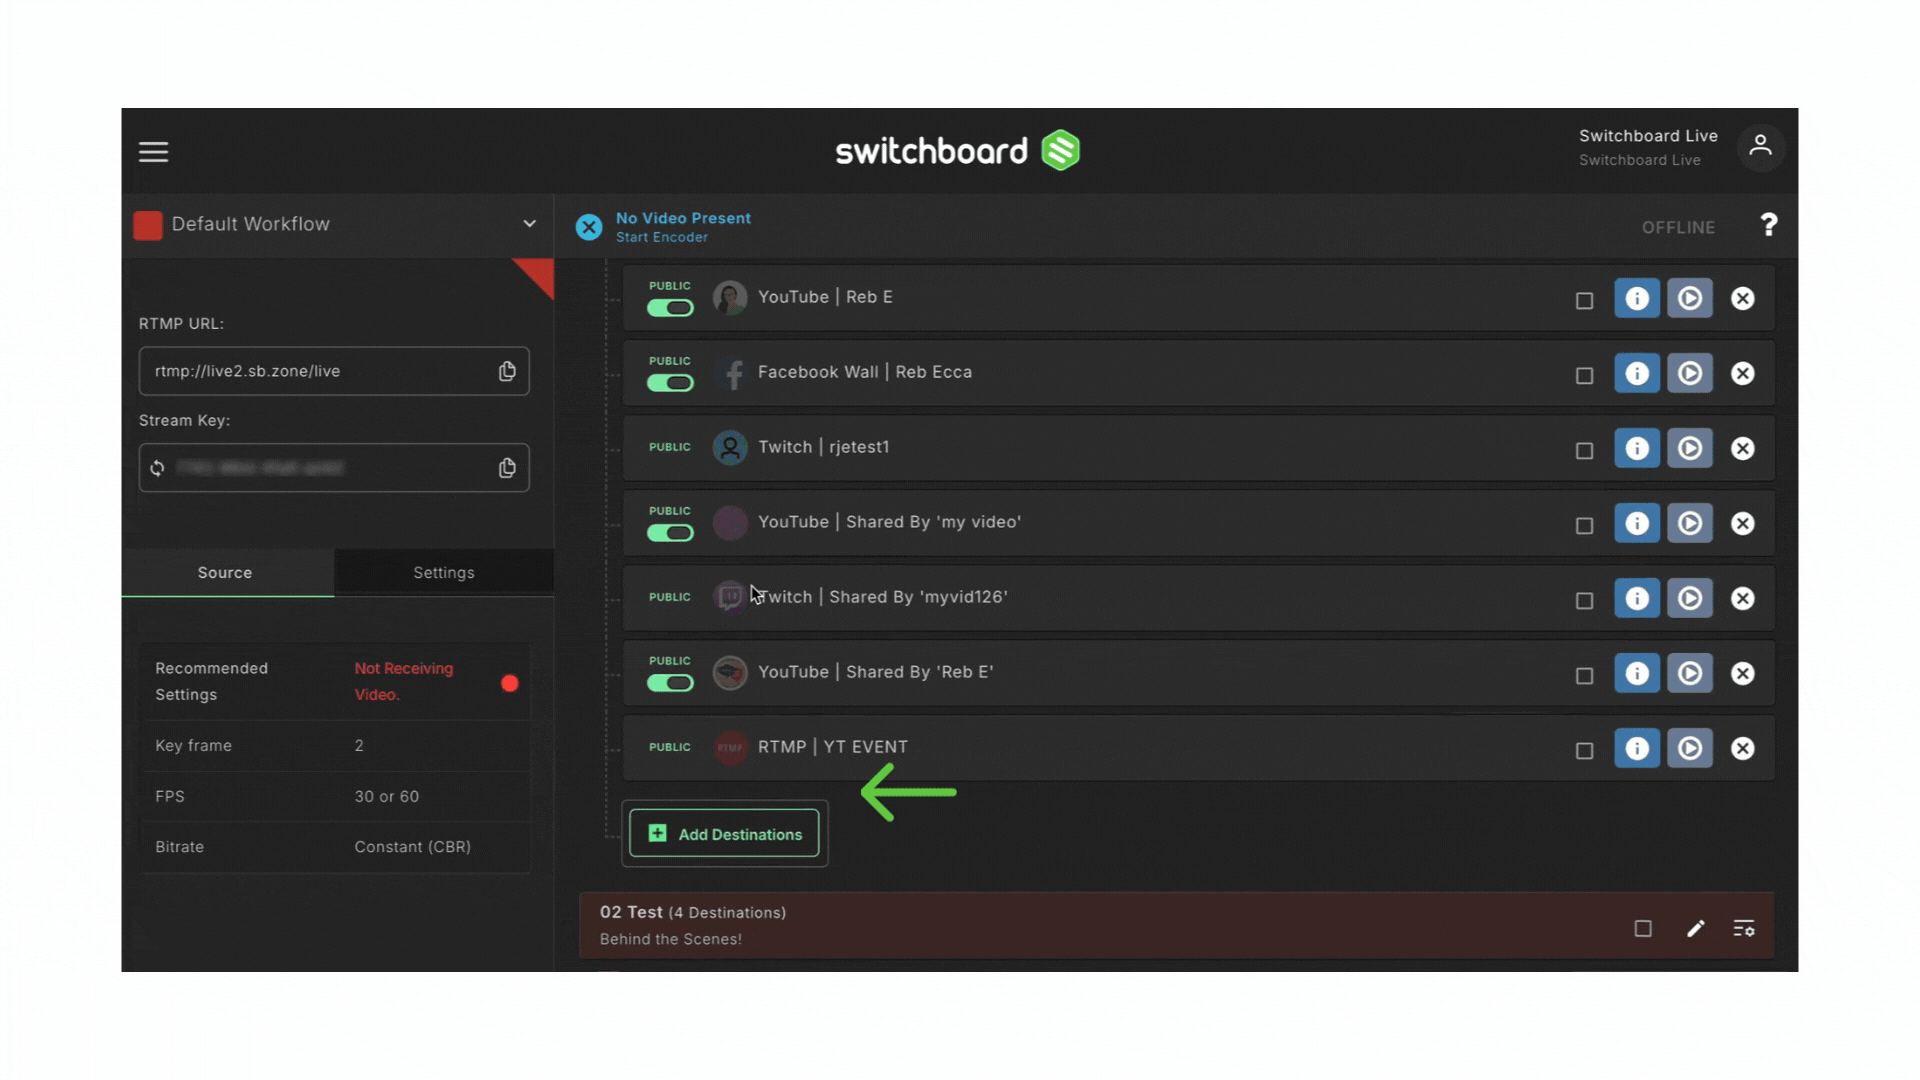Open the hamburger navigation menu
This screenshot has height=1080, width=1920.
point(153,152)
